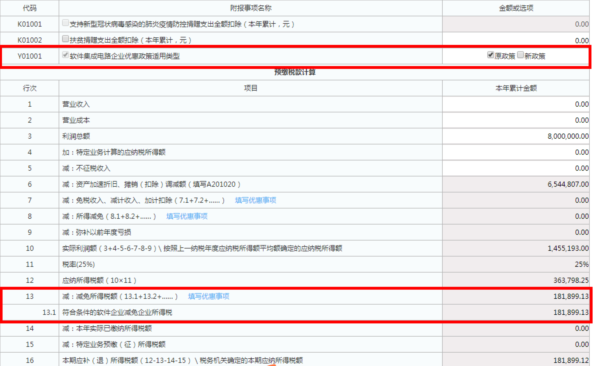This screenshot has height=367, width=596.
Task: Open 填写优惠事项 link in row 8
Action: 187,216
